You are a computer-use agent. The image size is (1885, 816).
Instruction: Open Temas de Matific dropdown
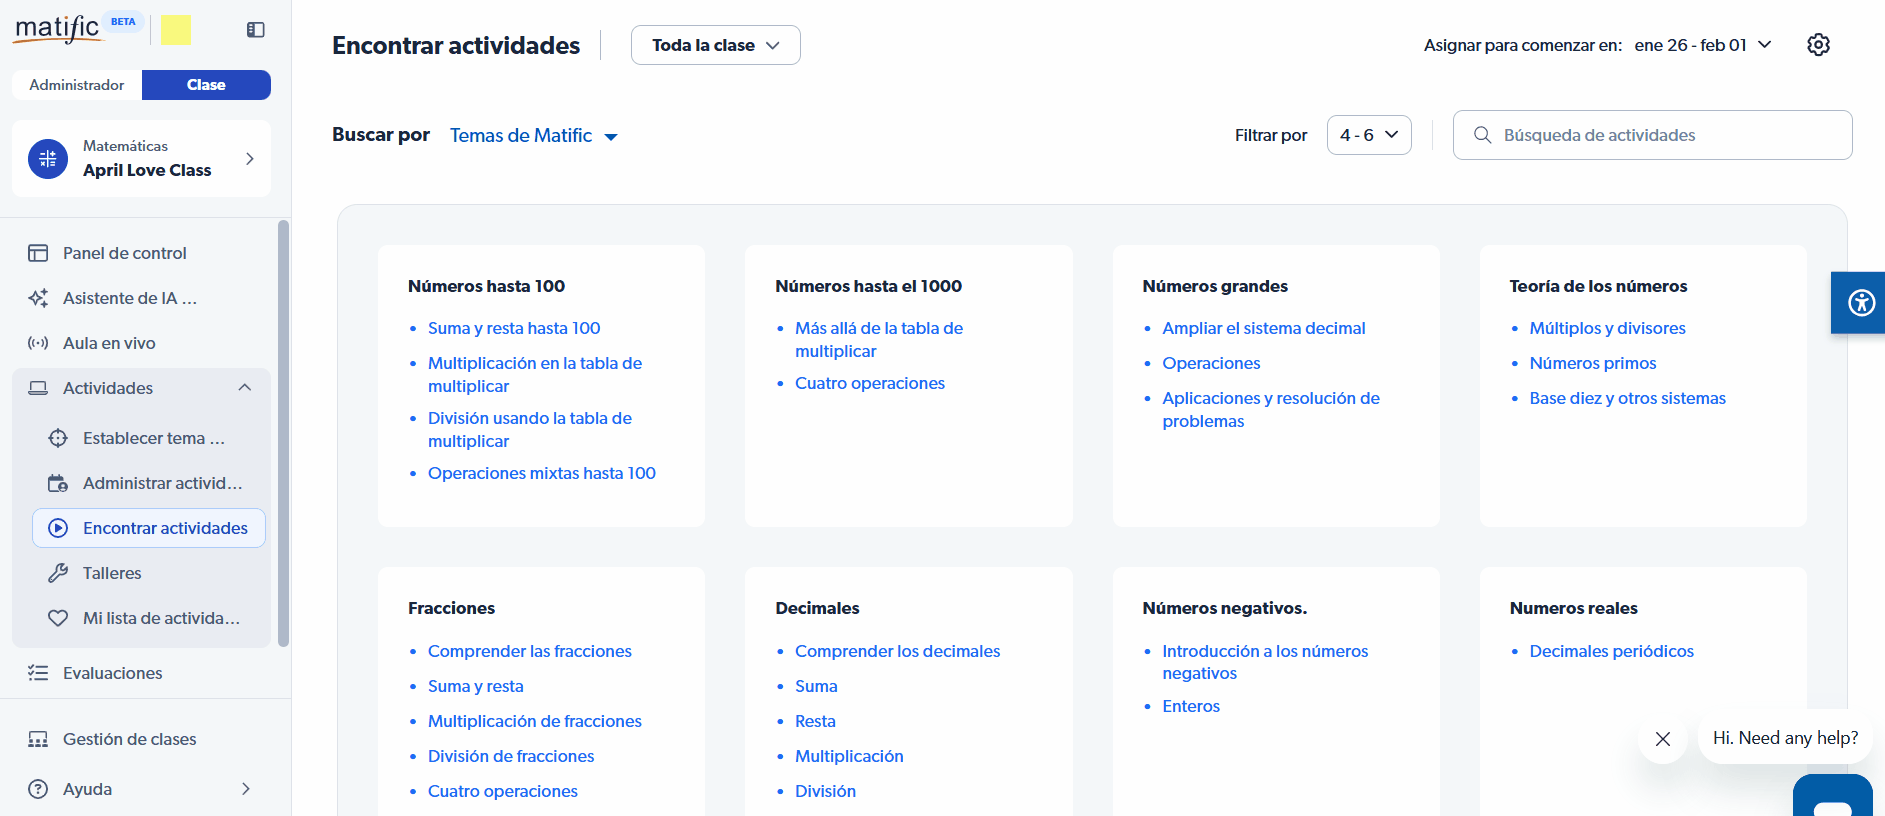coord(534,135)
